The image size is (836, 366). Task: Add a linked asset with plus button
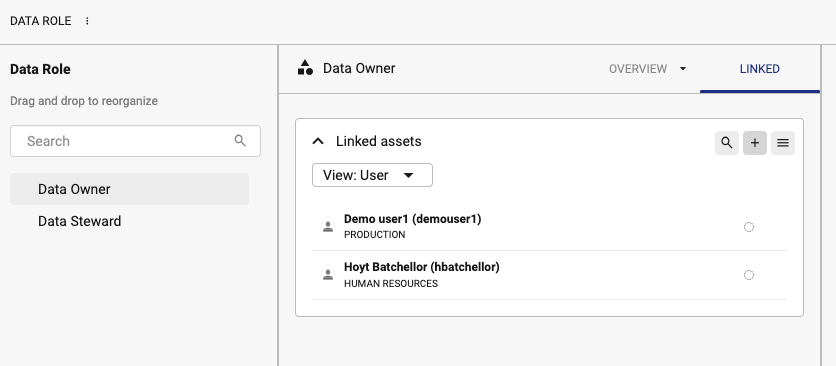point(755,143)
